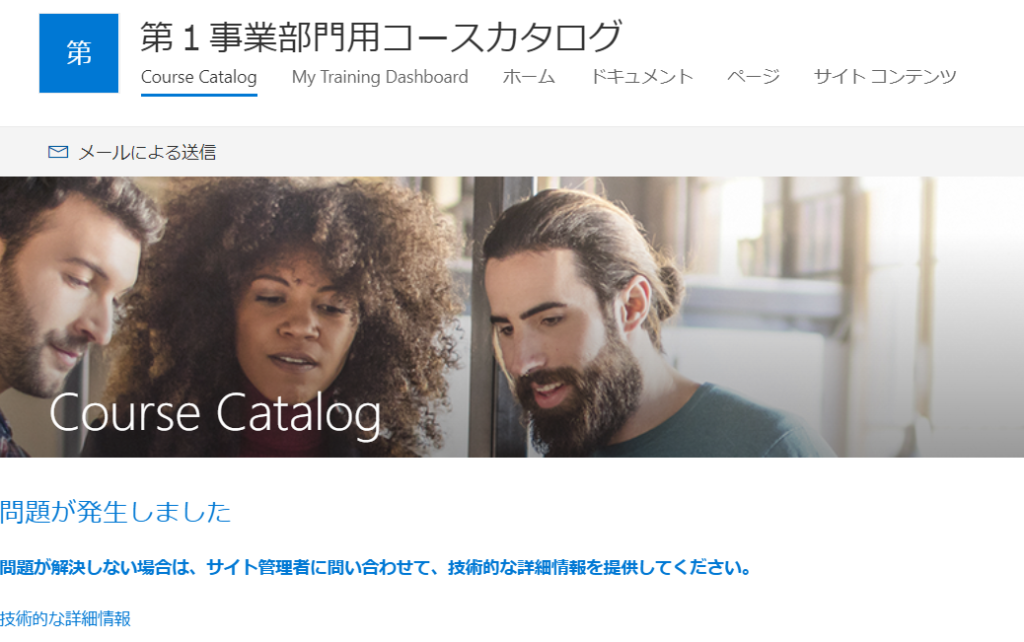Click the 第1事業部門用コースカタログ site title
The image size is (1024, 642).
381,37
